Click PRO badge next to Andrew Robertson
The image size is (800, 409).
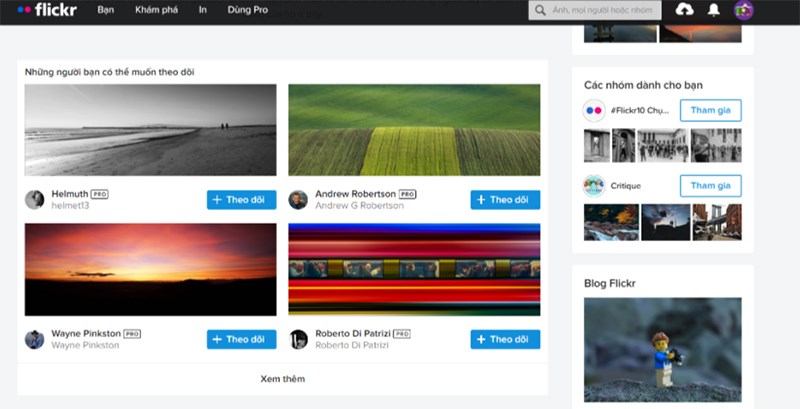pyautogui.click(x=407, y=194)
